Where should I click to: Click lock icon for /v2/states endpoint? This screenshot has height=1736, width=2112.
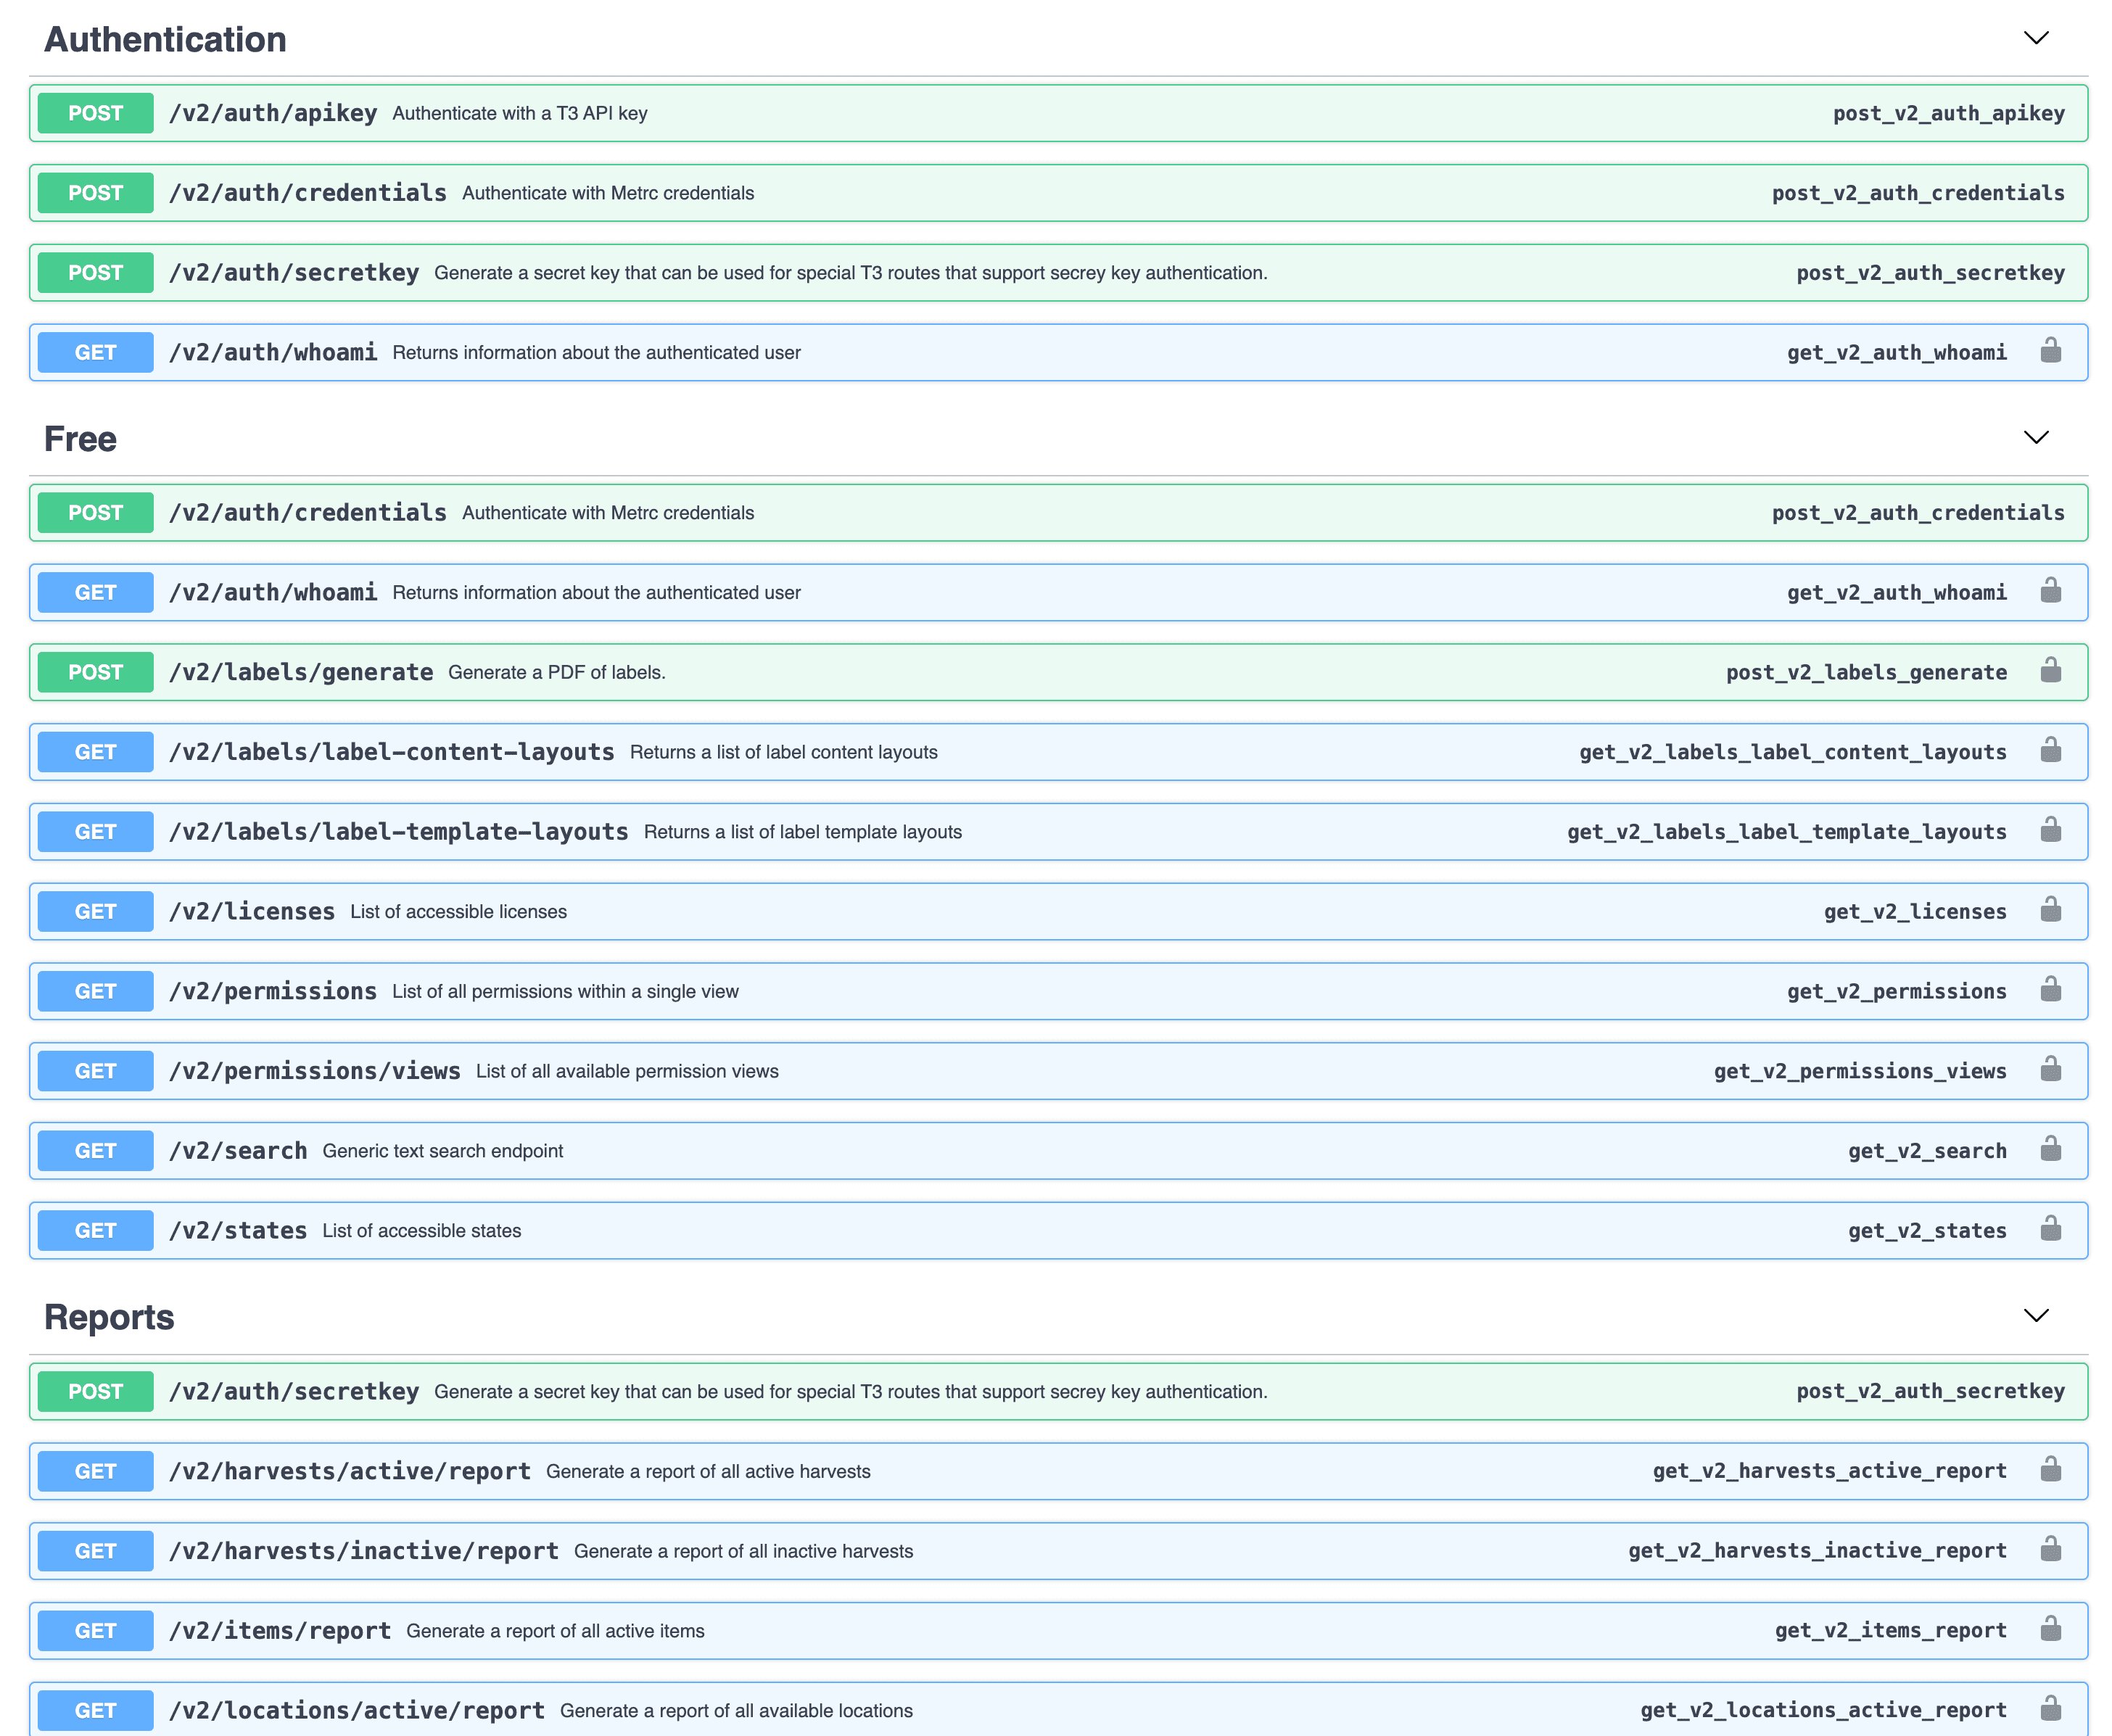pos(2050,1229)
